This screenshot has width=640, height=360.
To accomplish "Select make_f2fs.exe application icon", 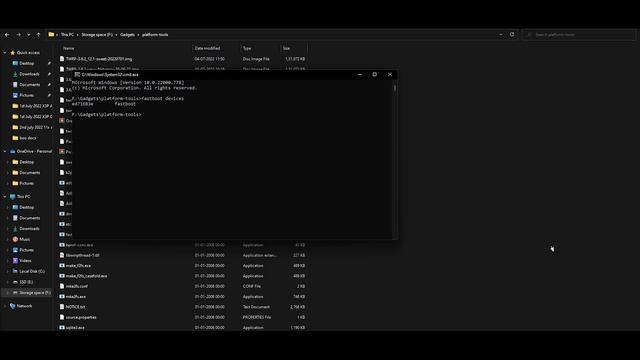I will [62, 265].
